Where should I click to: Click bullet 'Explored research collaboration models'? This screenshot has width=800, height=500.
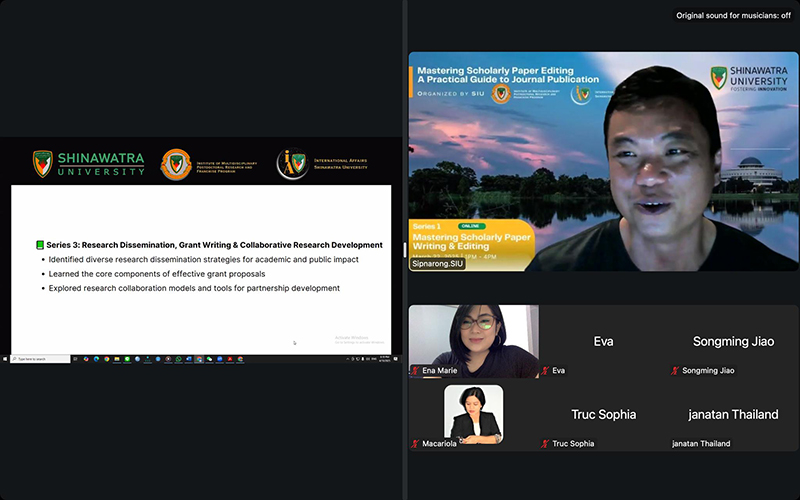tap(194, 288)
